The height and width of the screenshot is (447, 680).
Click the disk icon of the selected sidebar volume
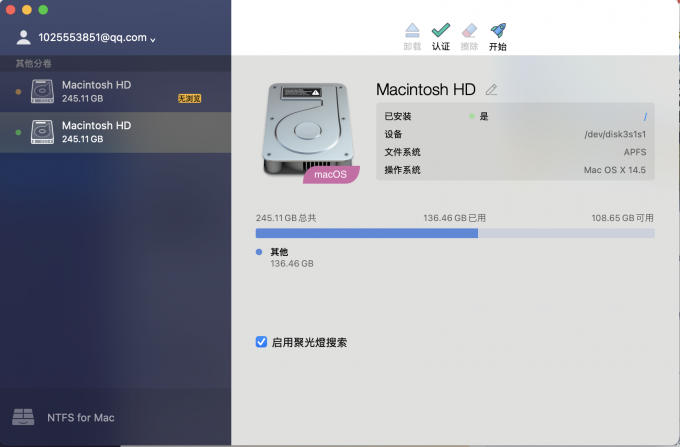42,132
